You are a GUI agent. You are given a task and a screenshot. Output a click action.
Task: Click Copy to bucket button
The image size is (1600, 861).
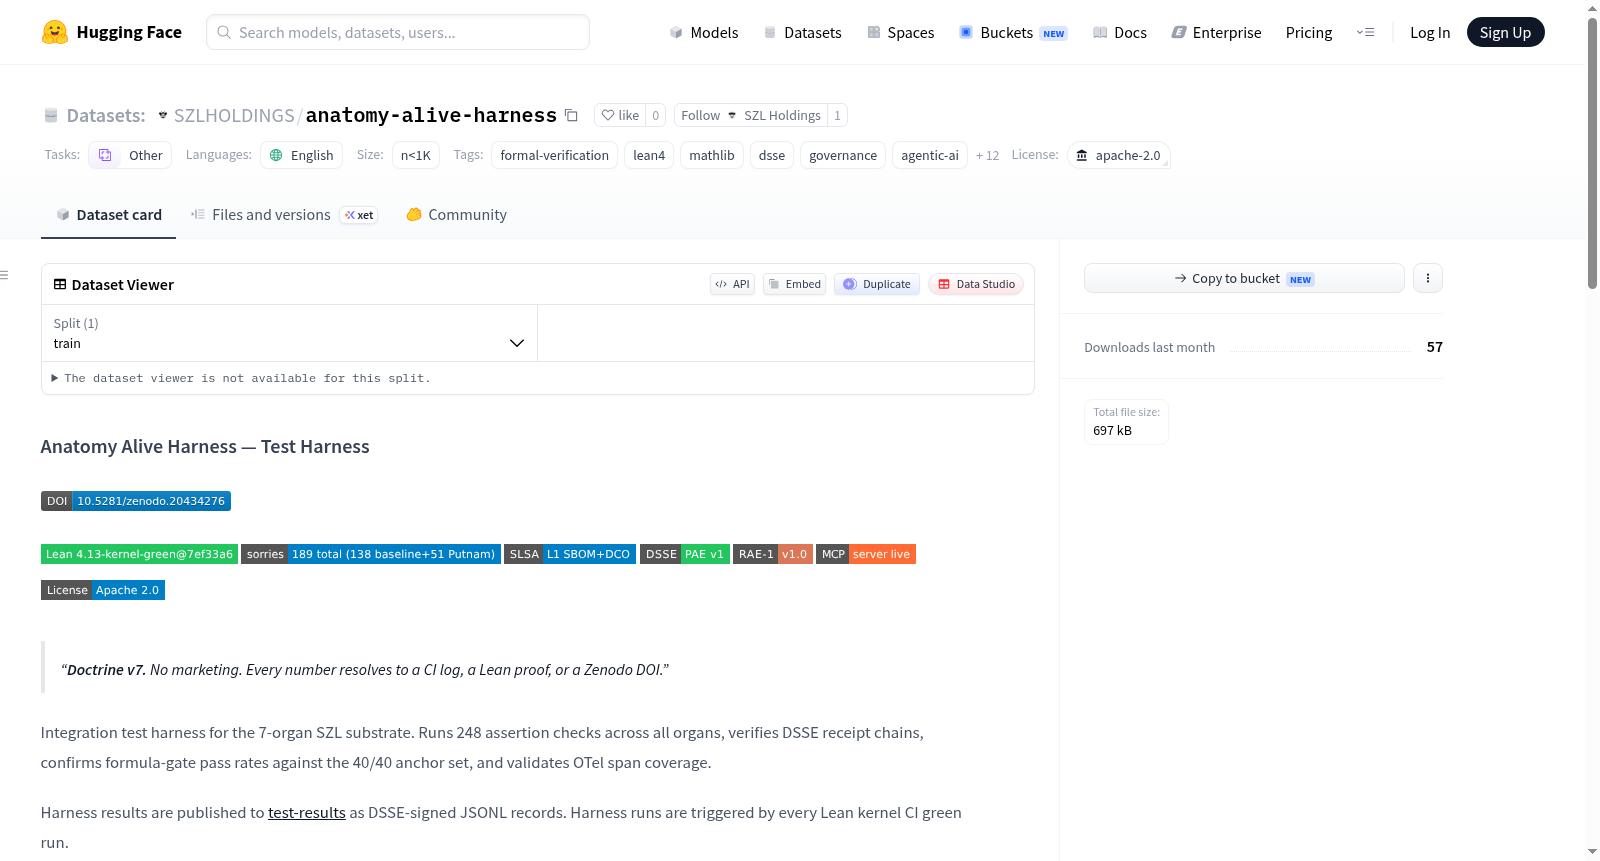click(x=1244, y=278)
